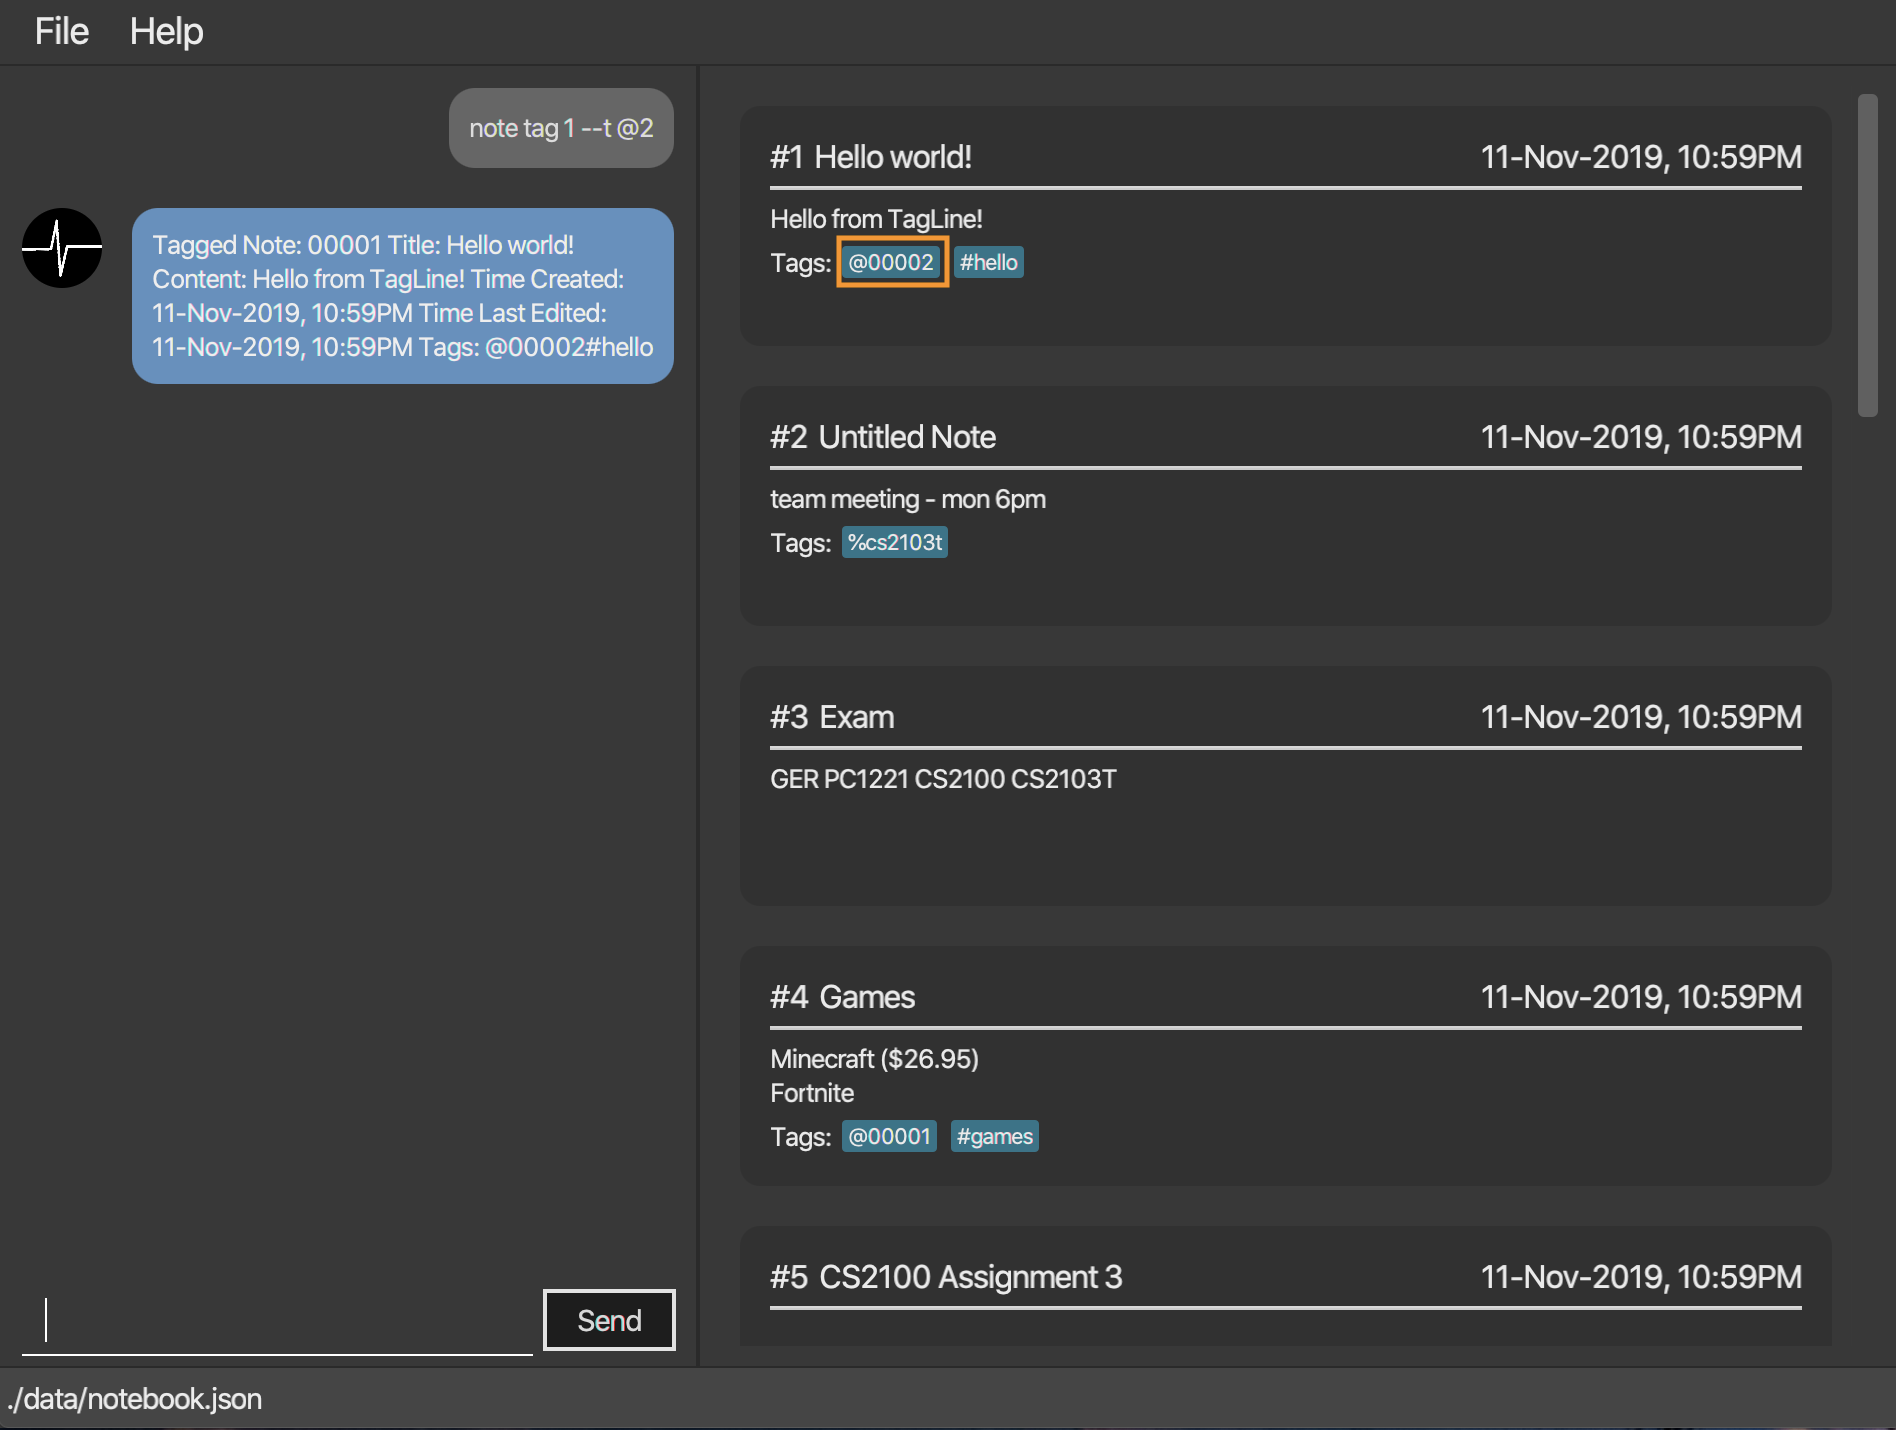Select note title '#1 Hello world!'

pyautogui.click(x=871, y=157)
